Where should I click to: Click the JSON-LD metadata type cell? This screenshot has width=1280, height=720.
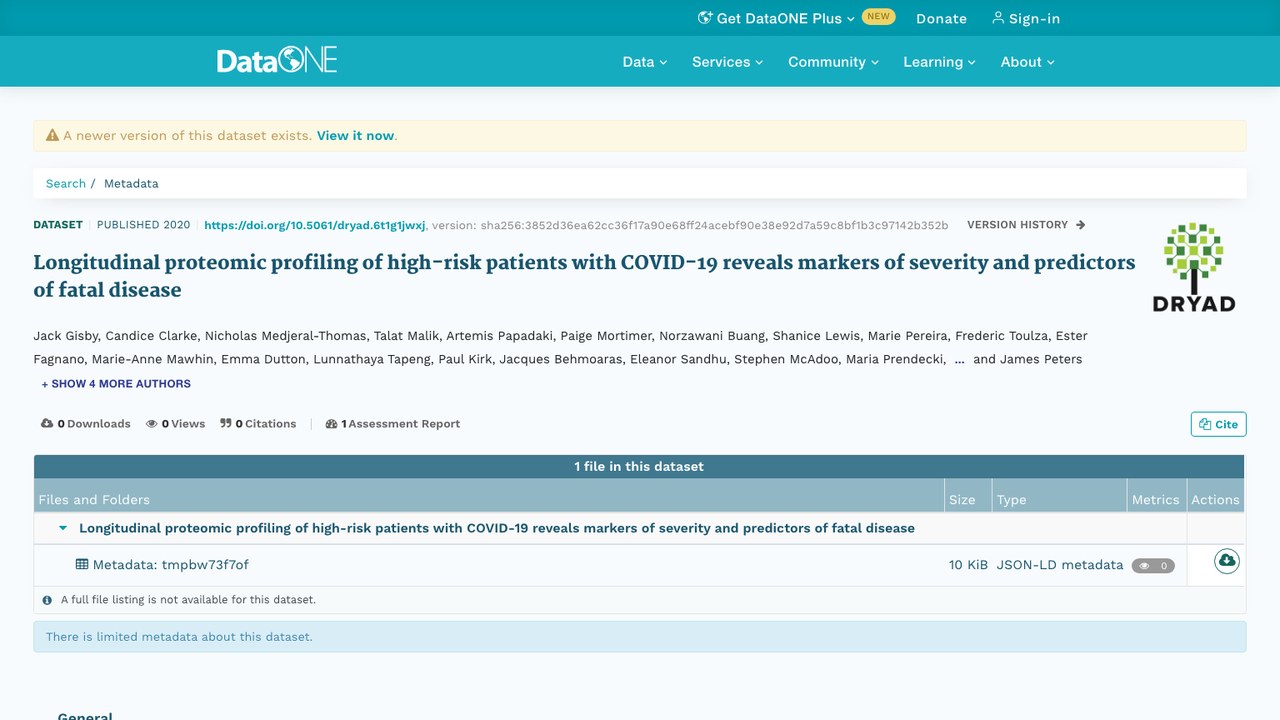click(x=1060, y=565)
